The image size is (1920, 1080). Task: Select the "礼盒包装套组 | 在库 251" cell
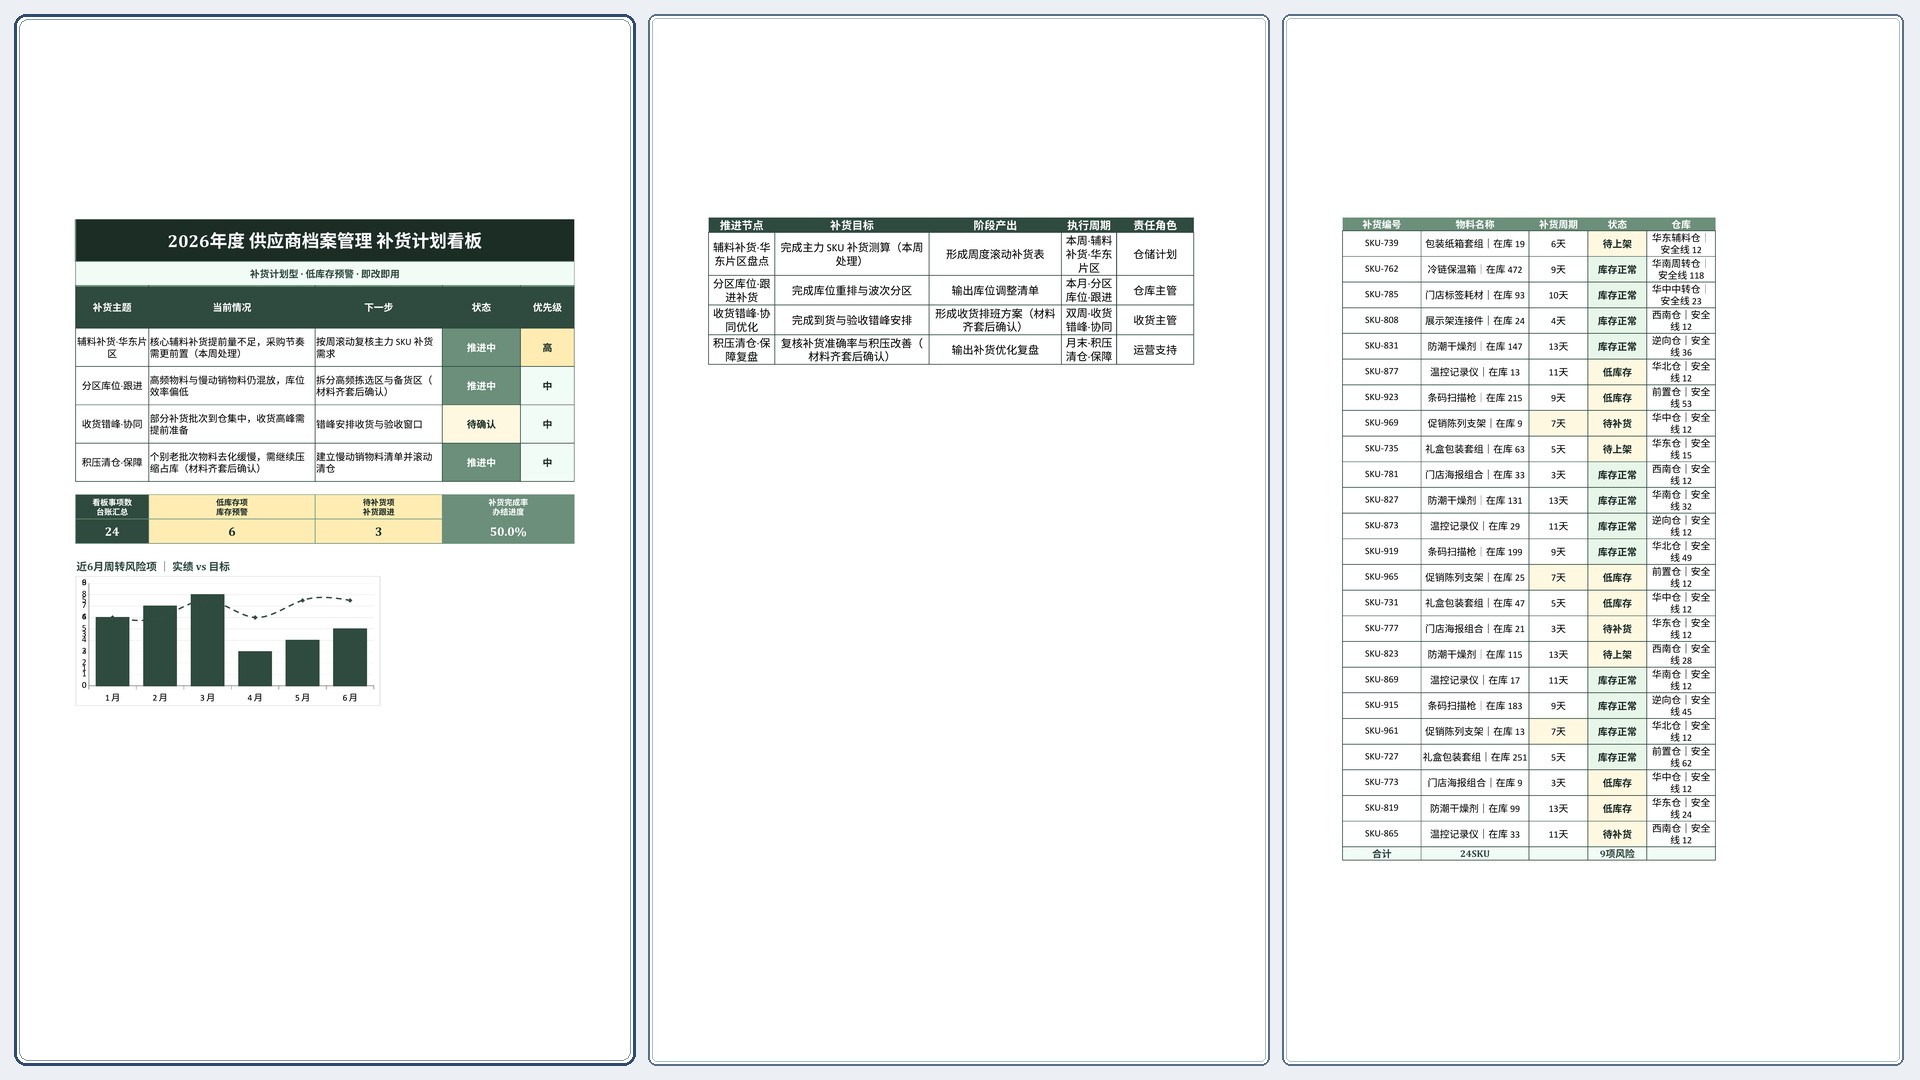(1475, 758)
